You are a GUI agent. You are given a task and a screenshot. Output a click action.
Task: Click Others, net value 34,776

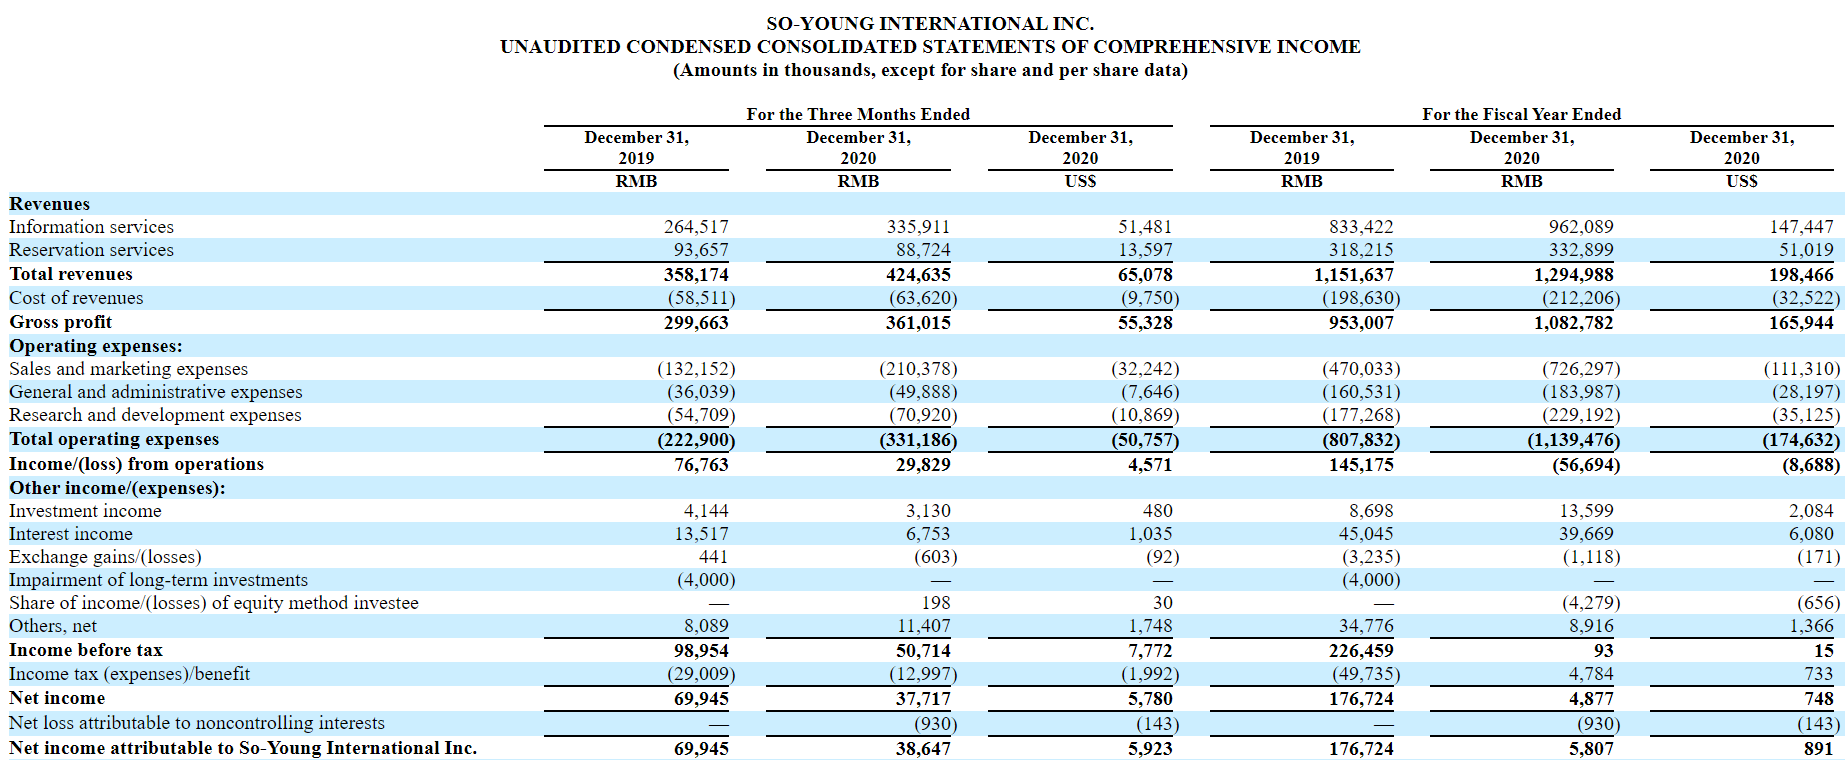pyautogui.click(x=1366, y=626)
